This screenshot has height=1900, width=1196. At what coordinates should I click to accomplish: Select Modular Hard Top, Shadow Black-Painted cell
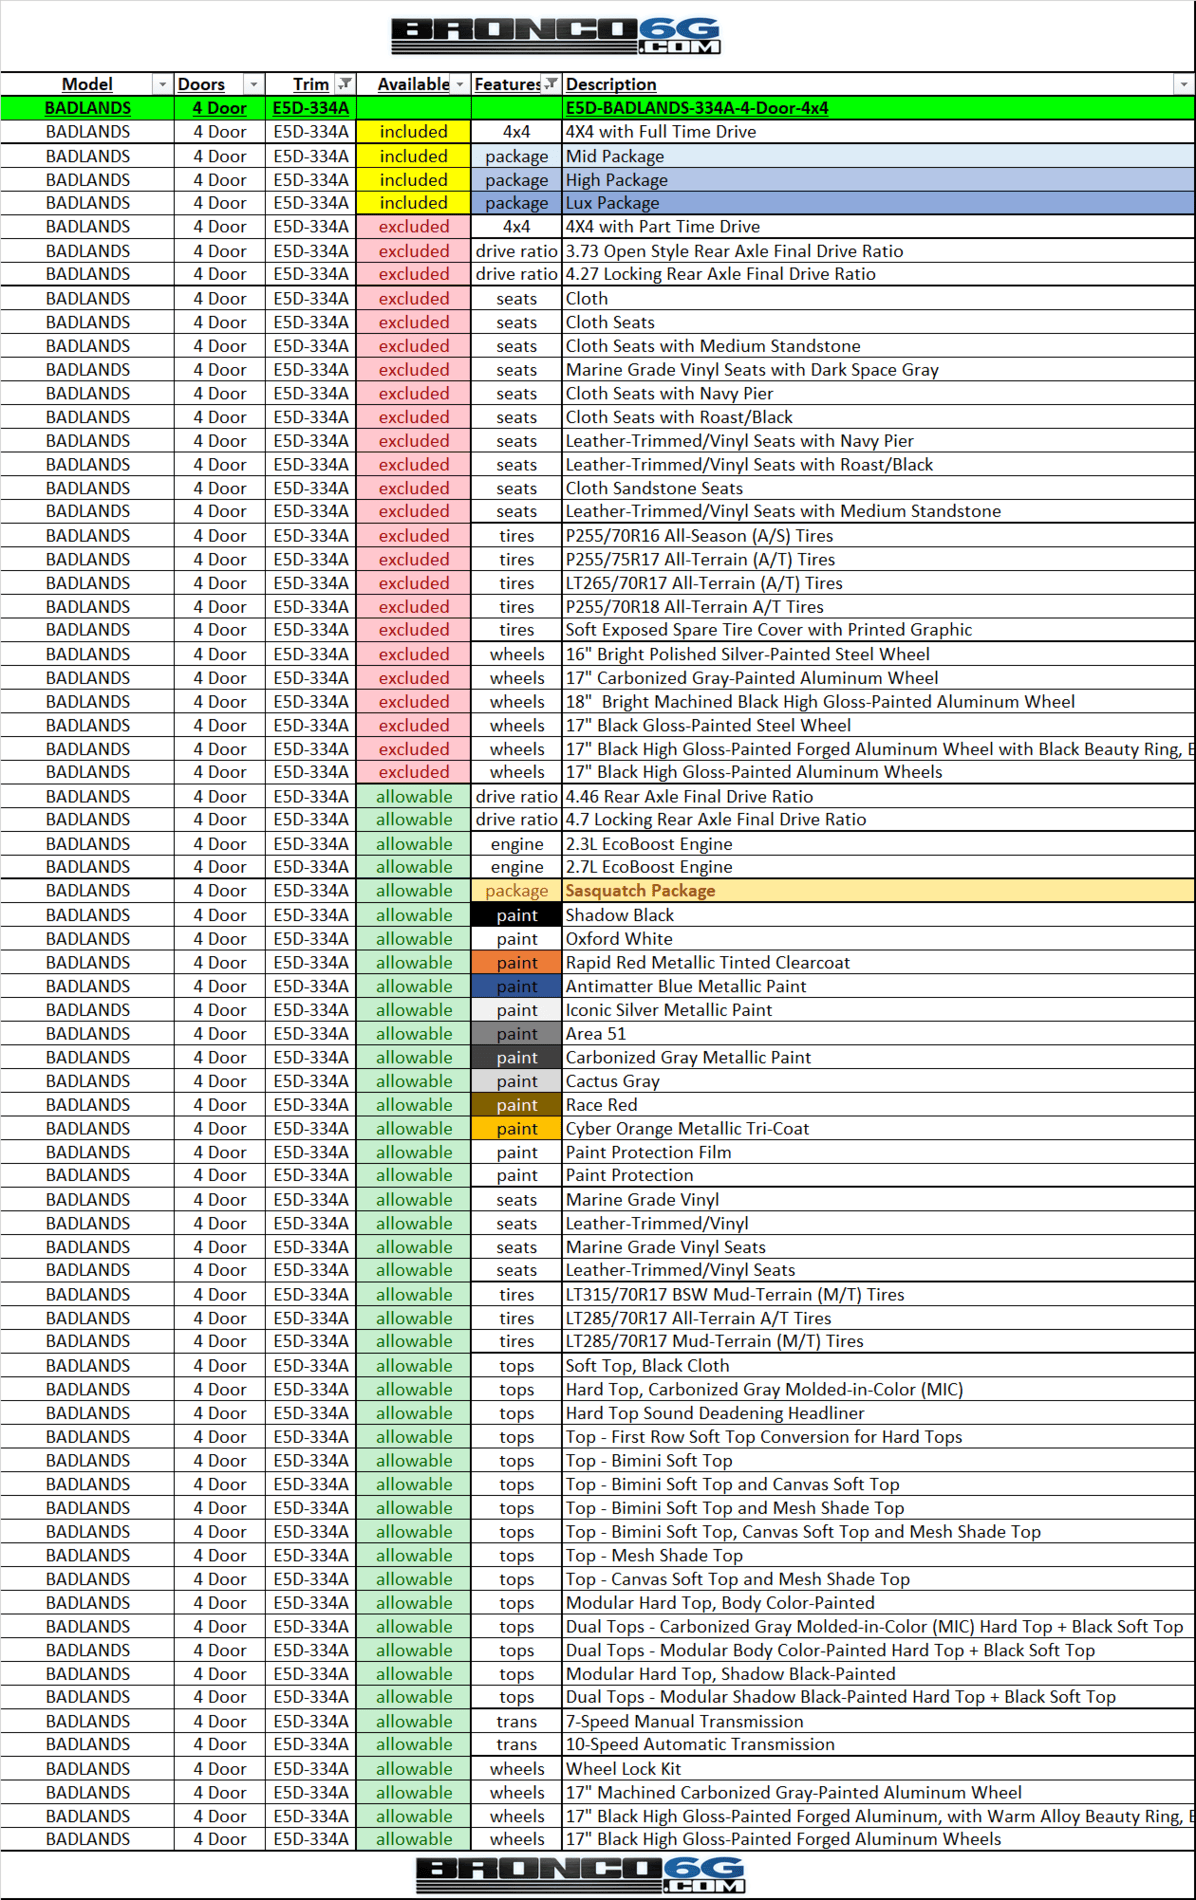[x=879, y=1674]
